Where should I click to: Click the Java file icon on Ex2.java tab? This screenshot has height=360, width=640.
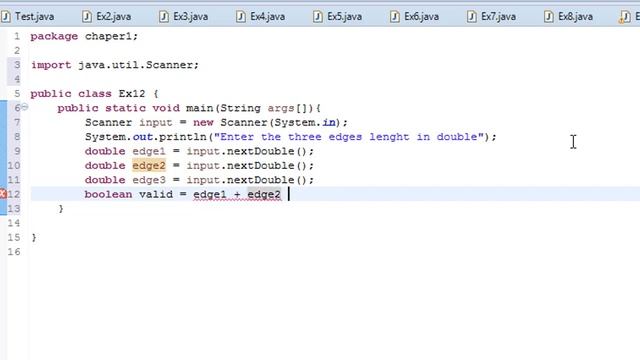(x=87, y=17)
